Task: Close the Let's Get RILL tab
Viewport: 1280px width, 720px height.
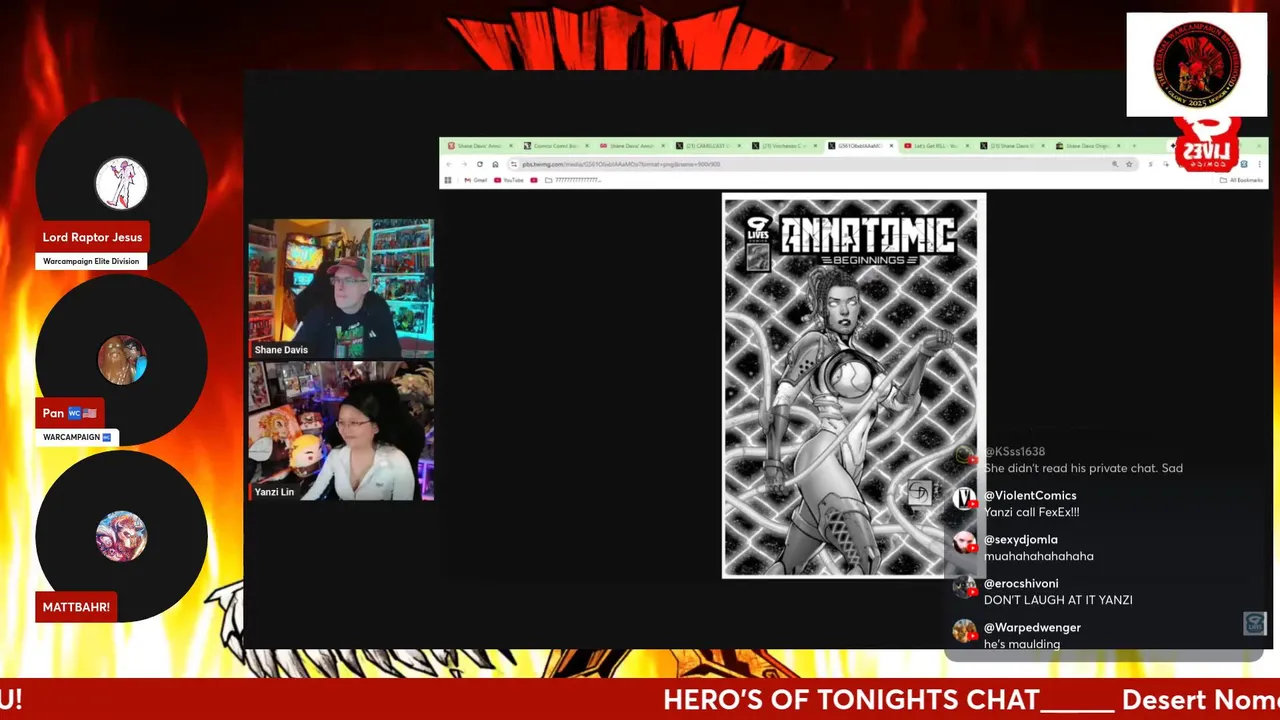Action: 967,146
